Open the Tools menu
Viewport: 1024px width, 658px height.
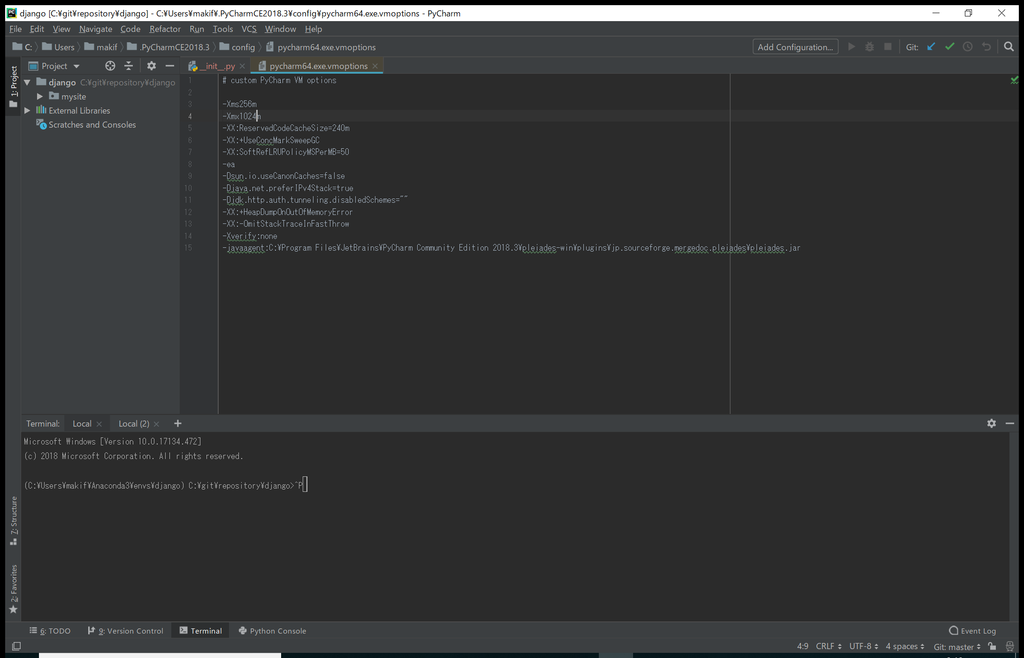223,29
